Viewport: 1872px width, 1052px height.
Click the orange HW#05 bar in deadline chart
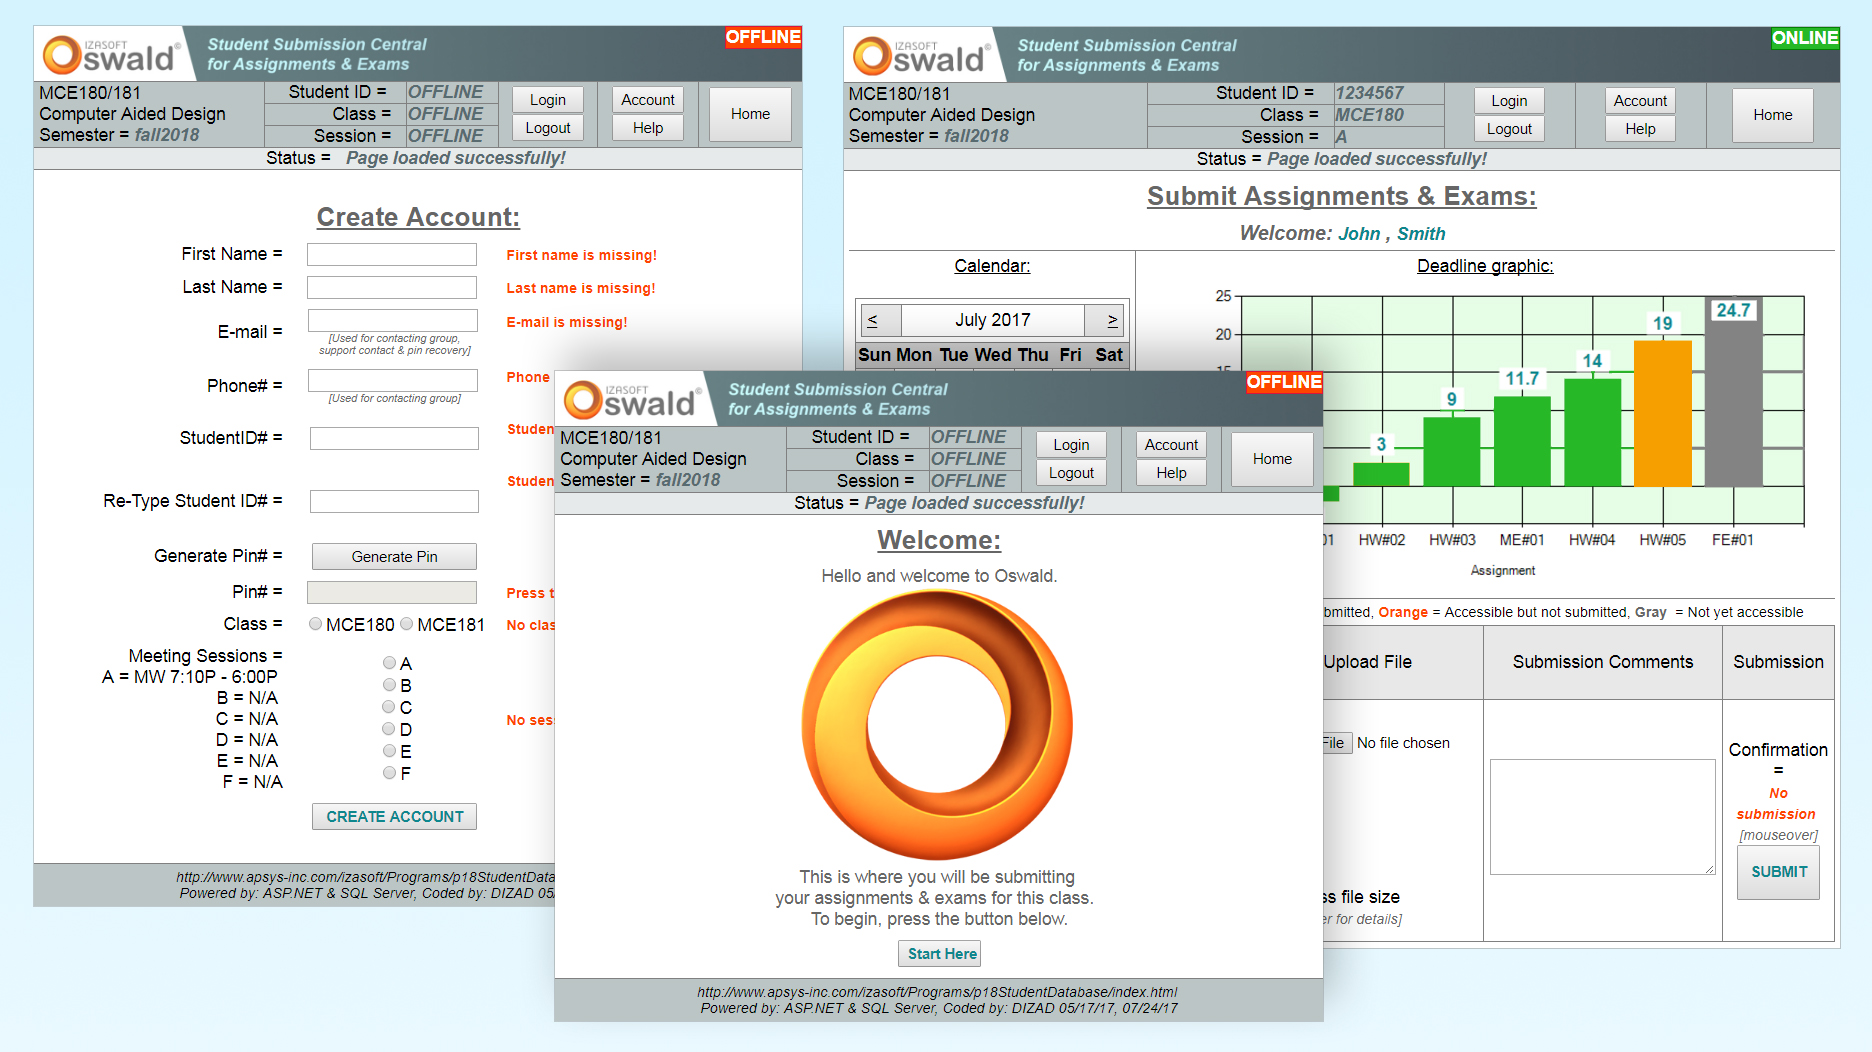tap(1662, 413)
